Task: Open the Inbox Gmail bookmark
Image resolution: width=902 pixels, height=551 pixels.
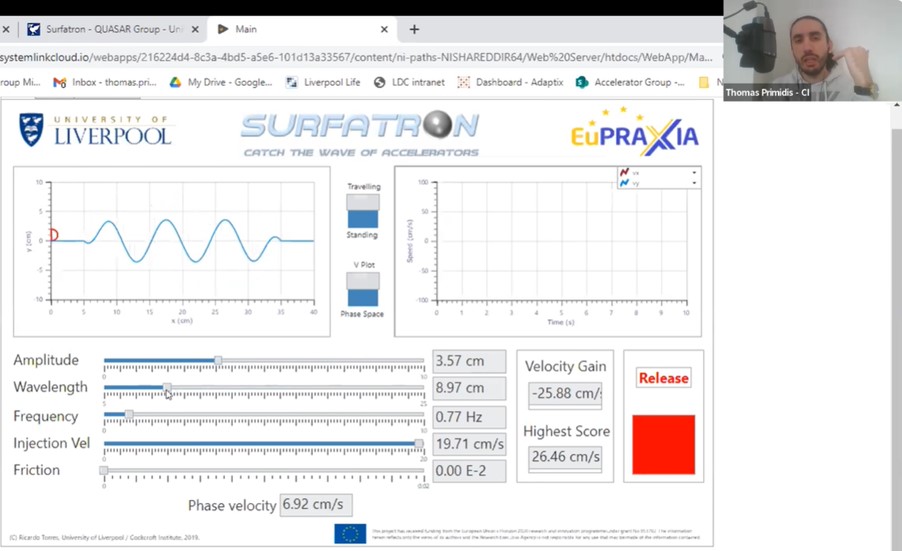Action: tap(105, 82)
